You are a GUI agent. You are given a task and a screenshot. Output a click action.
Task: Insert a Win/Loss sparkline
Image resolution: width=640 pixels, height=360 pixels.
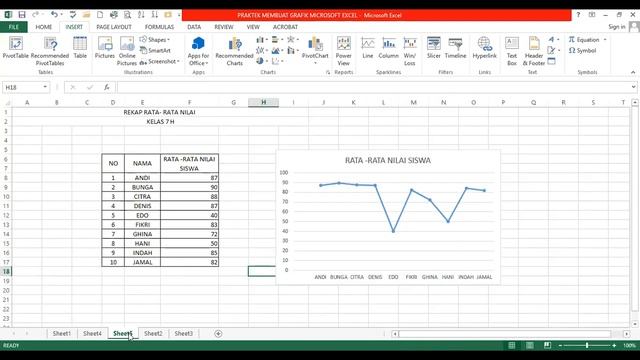[410, 51]
